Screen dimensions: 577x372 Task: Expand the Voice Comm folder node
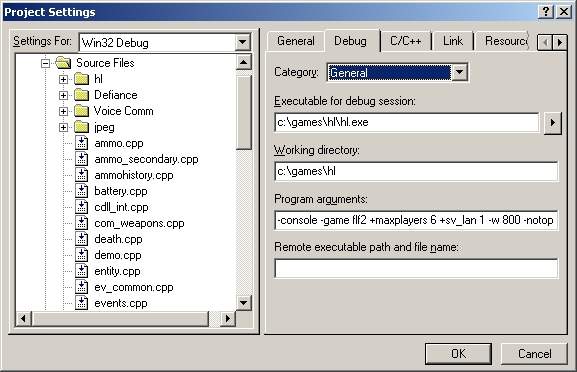[63, 111]
